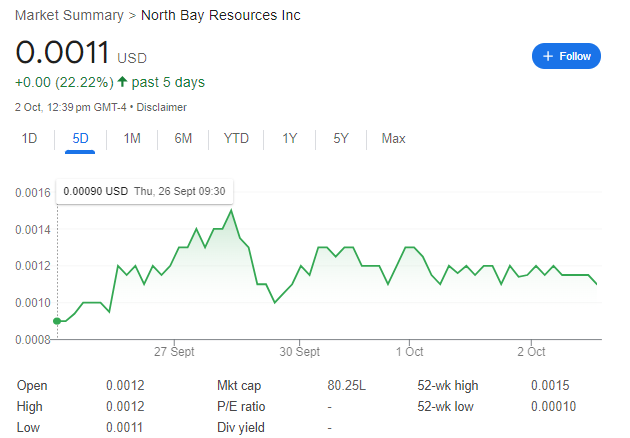This screenshot has width=630, height=438.
Task: Click the Disclaimer link
Action: pos(162,107)
